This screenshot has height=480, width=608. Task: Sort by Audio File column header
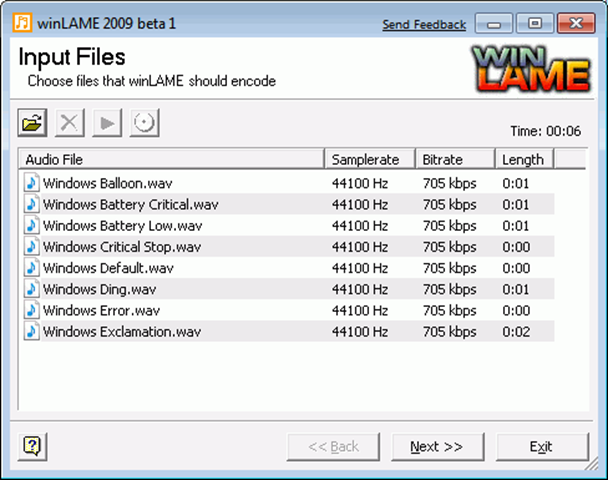pyautogui.click(x=171, y=159)
